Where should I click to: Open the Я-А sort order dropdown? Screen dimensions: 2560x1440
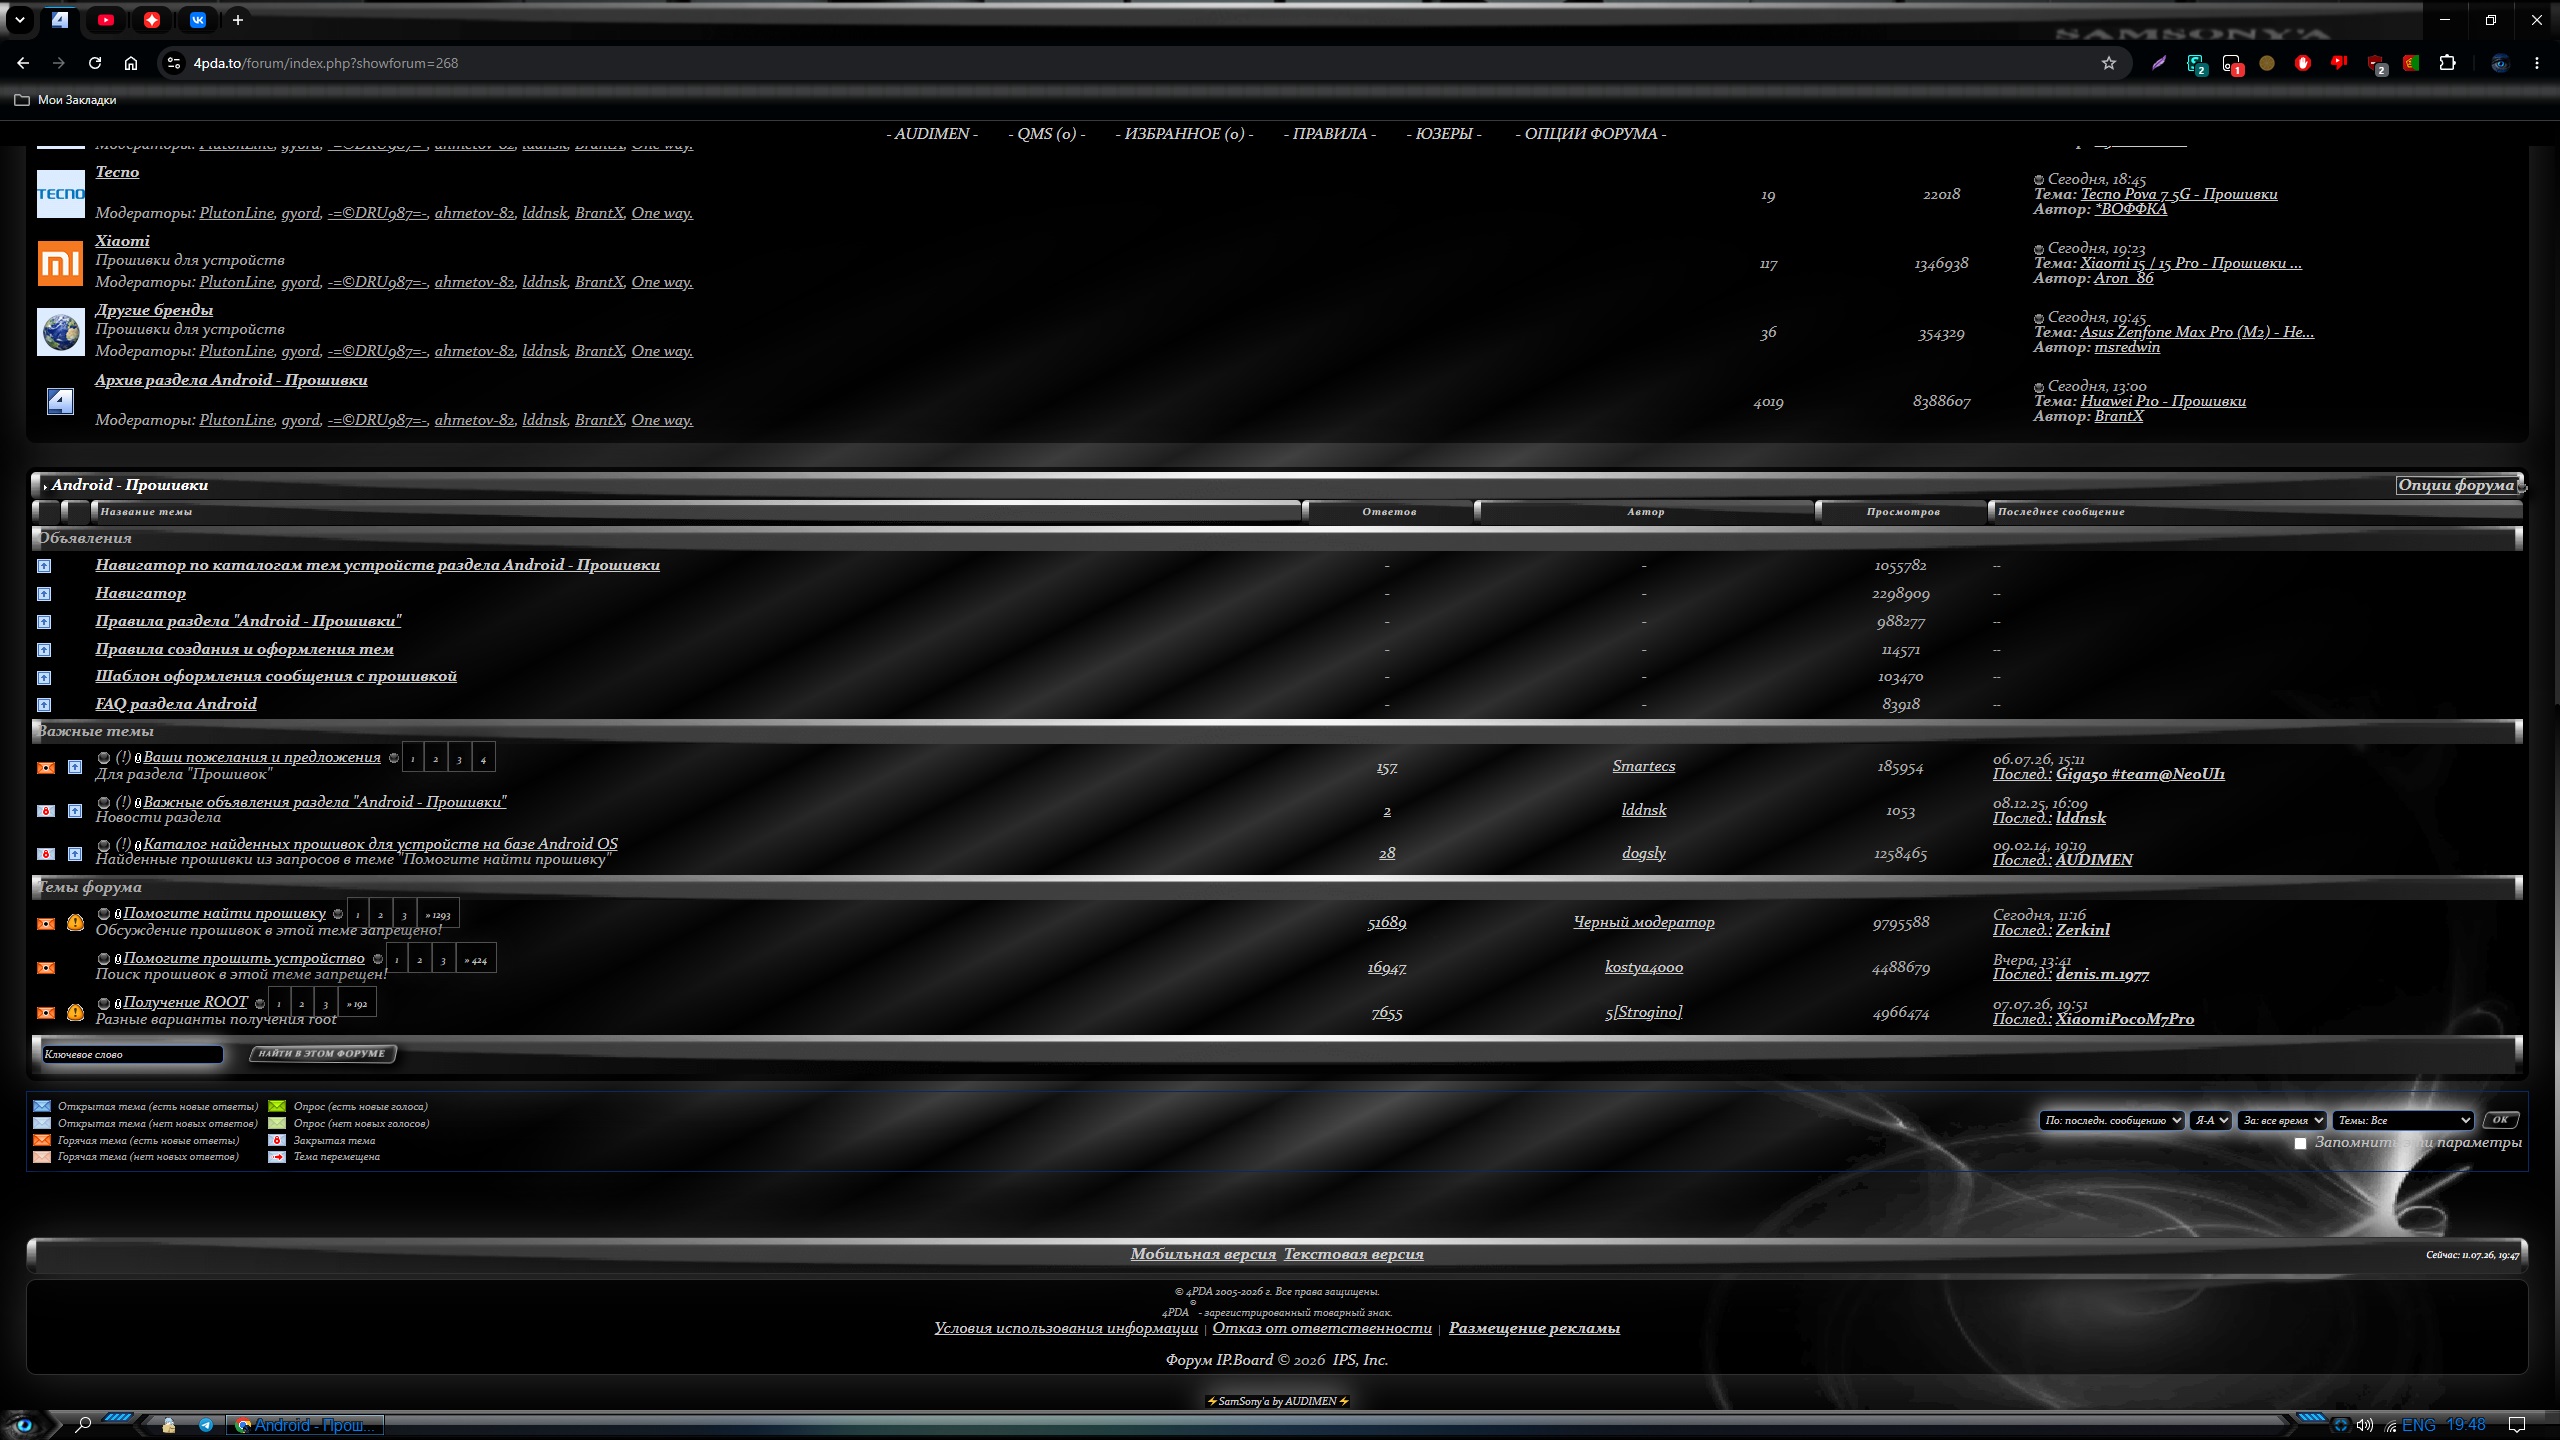(2210, 1120)
